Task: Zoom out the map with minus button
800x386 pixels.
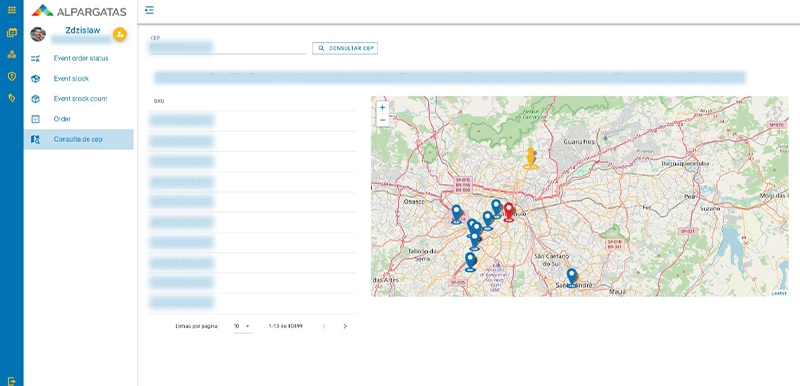Action: coord(383,120)
